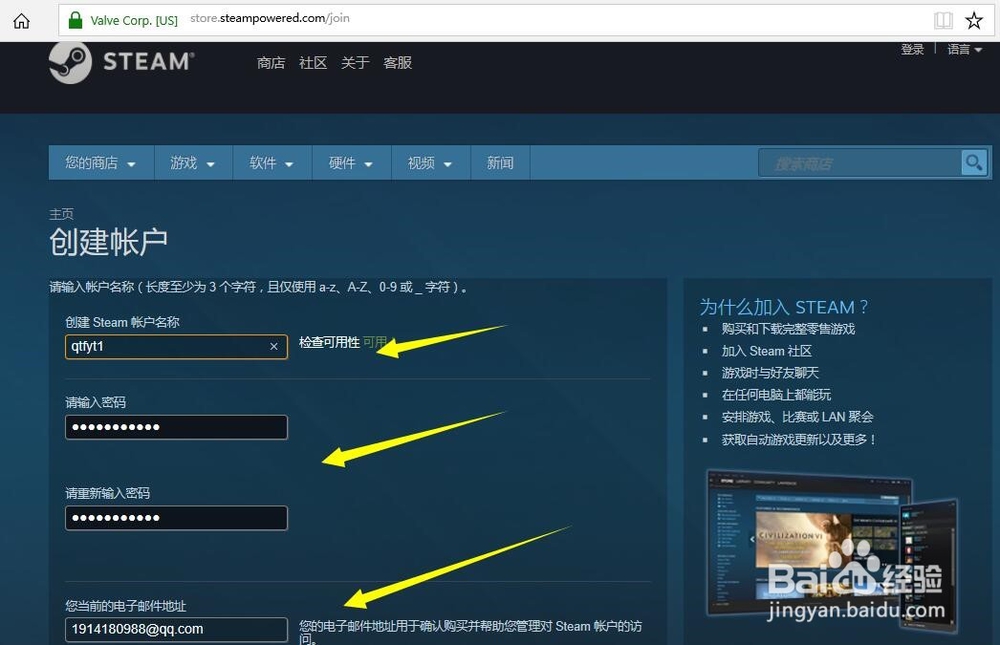
Task: Click the Valve Corp. [US] certificate label
Action: pyautogui.click(x=134, y=20)
